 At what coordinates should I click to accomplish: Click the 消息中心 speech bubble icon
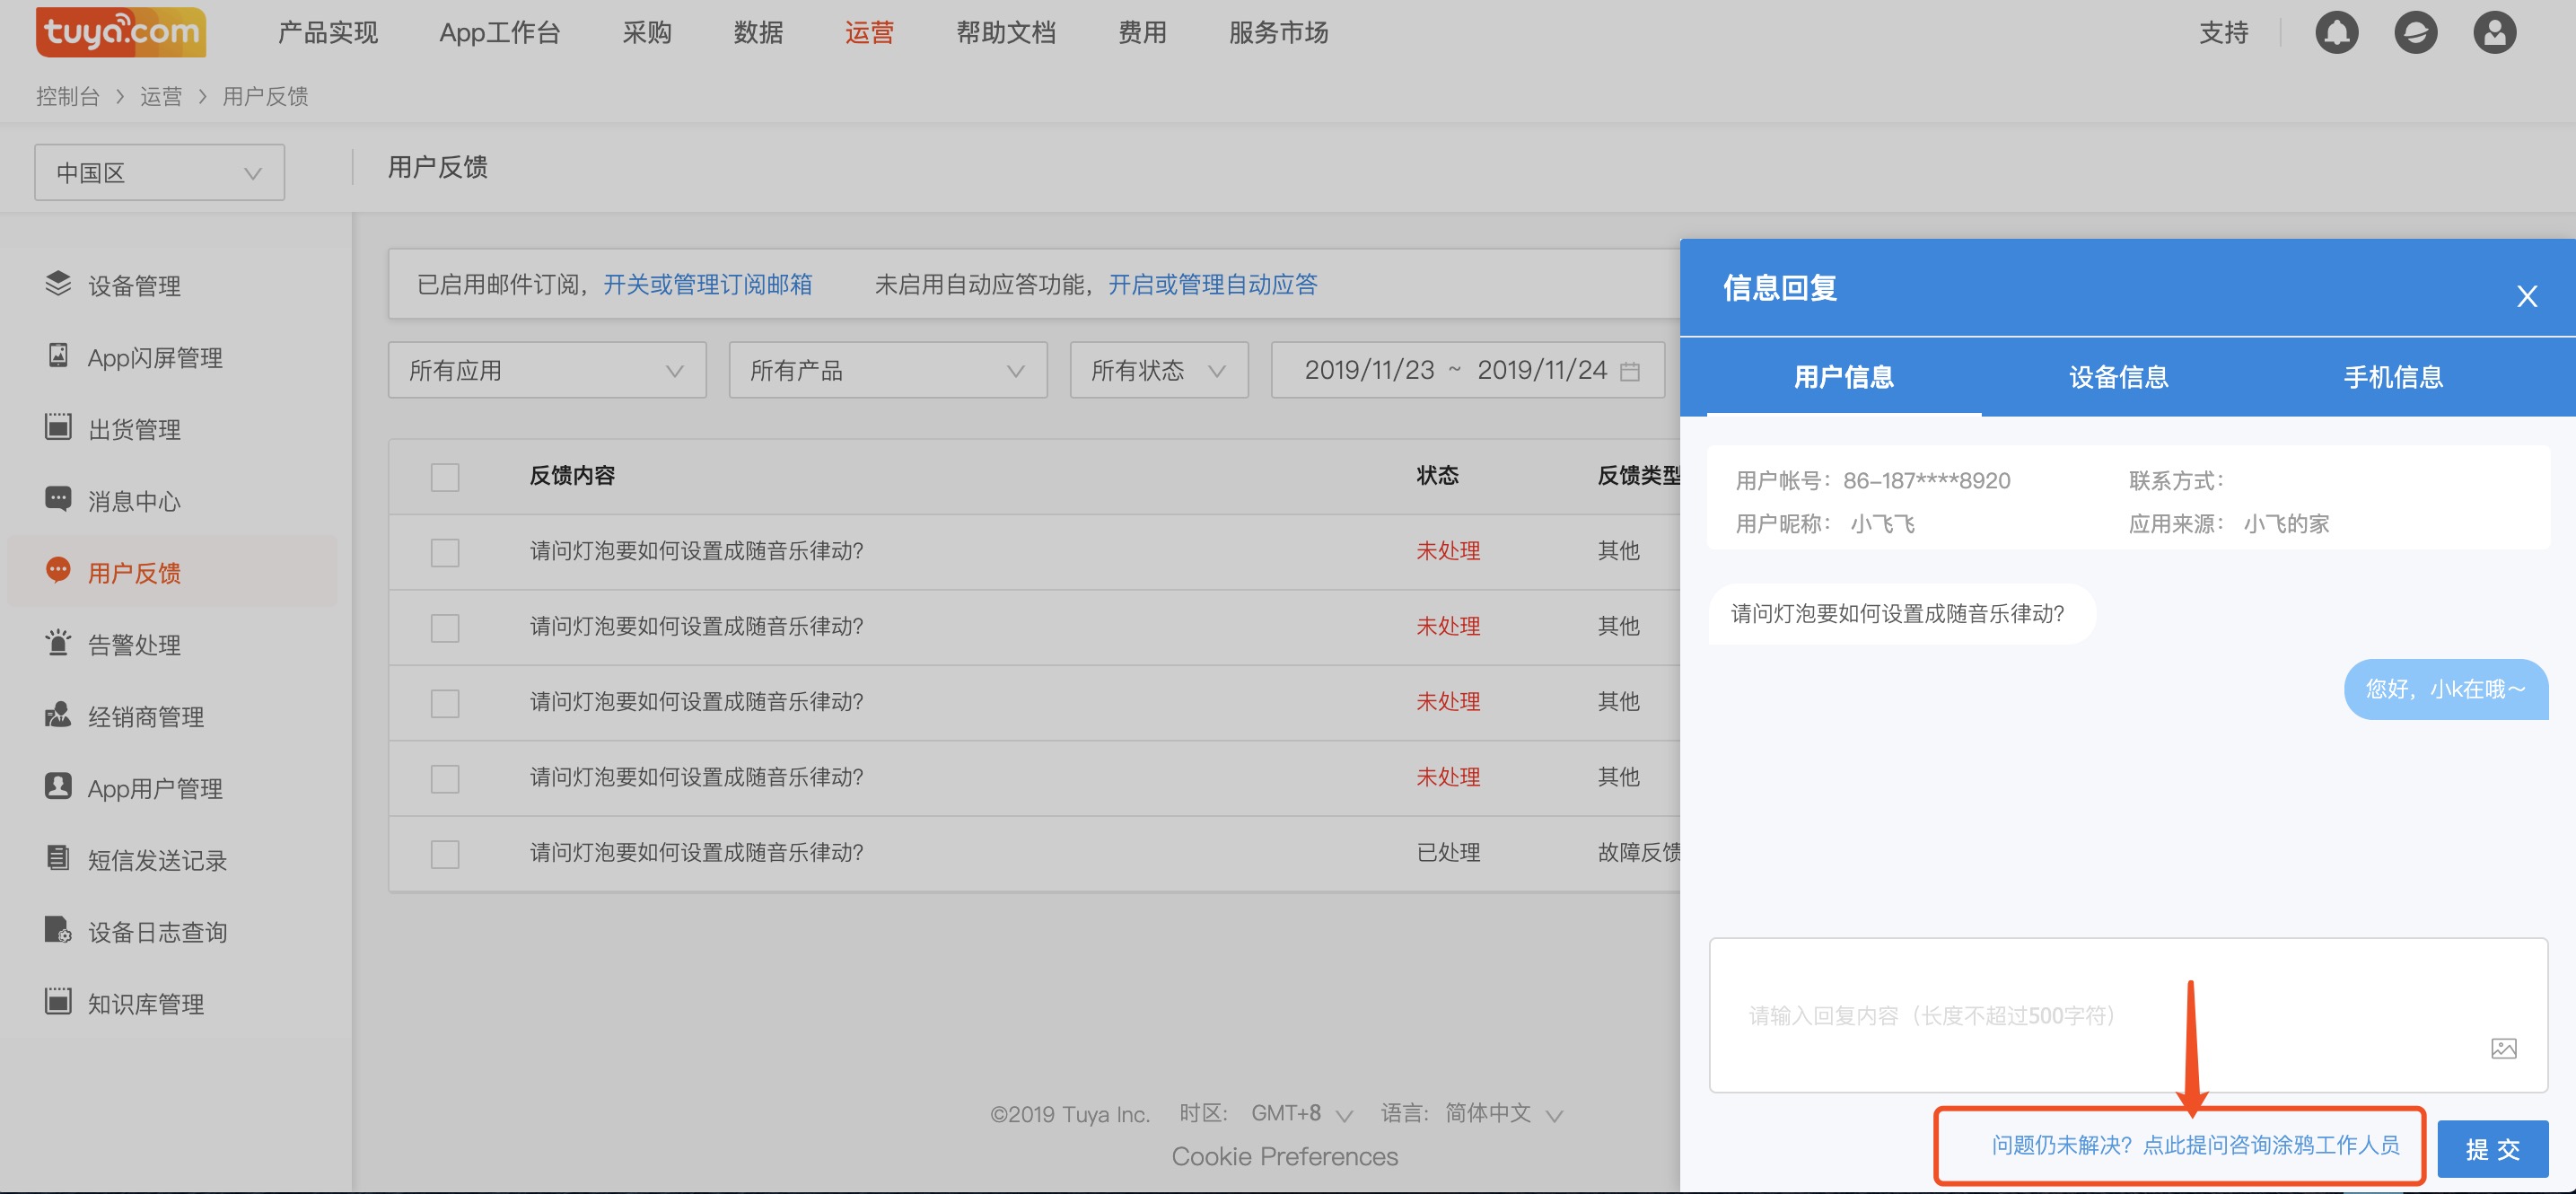point(58,499)
